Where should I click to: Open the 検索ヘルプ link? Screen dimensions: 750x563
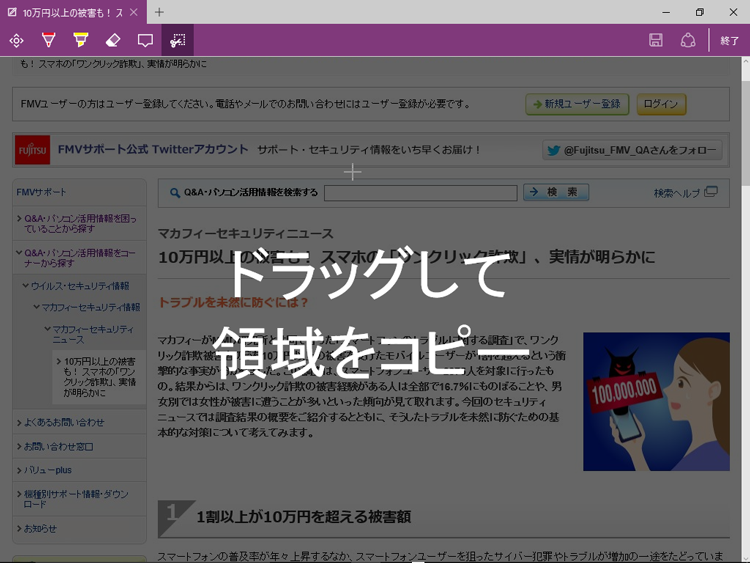pyautogui.click(x=685, y=193)
